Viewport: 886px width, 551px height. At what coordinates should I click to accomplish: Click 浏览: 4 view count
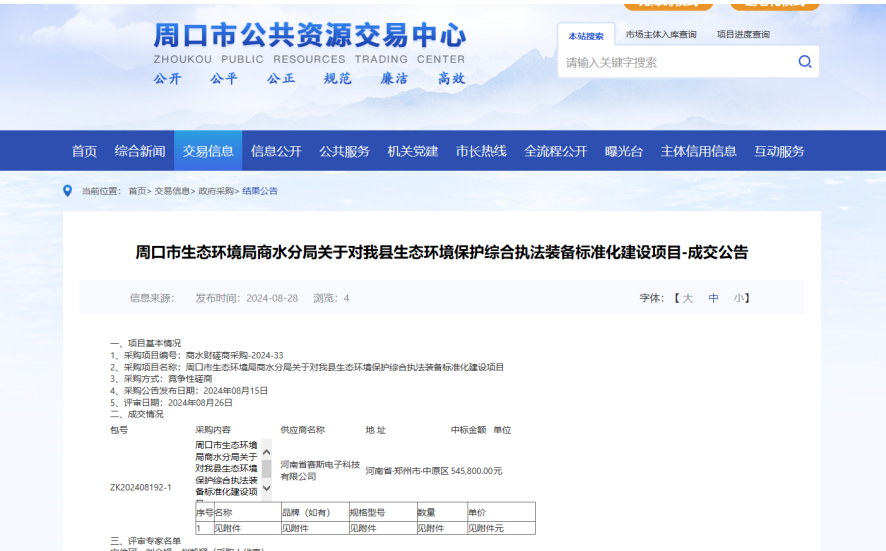tap(331, 298)
